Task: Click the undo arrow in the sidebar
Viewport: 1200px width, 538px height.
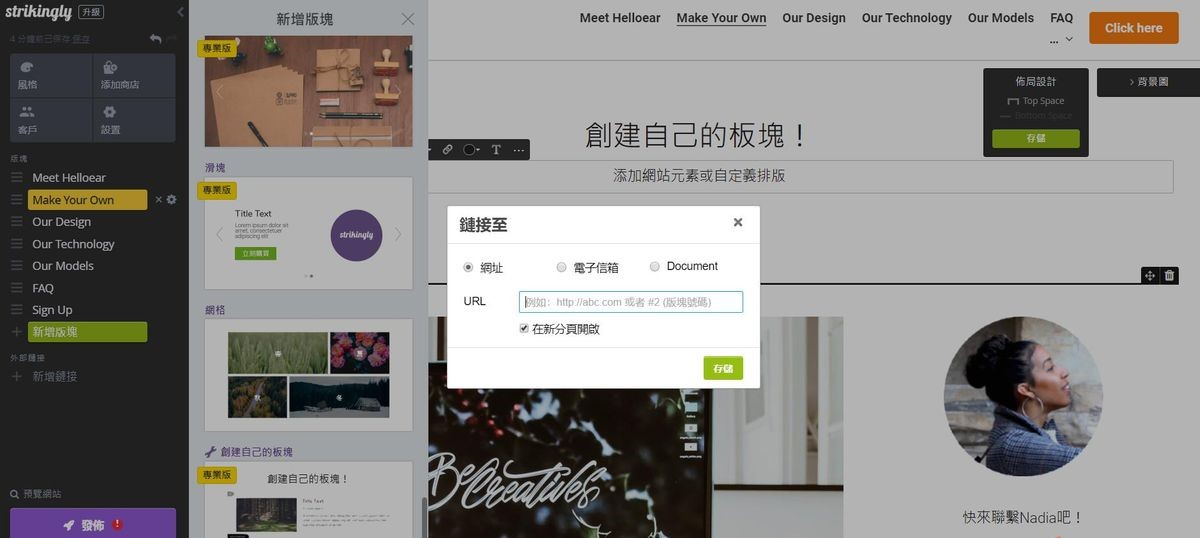Action: click(155, 39)
